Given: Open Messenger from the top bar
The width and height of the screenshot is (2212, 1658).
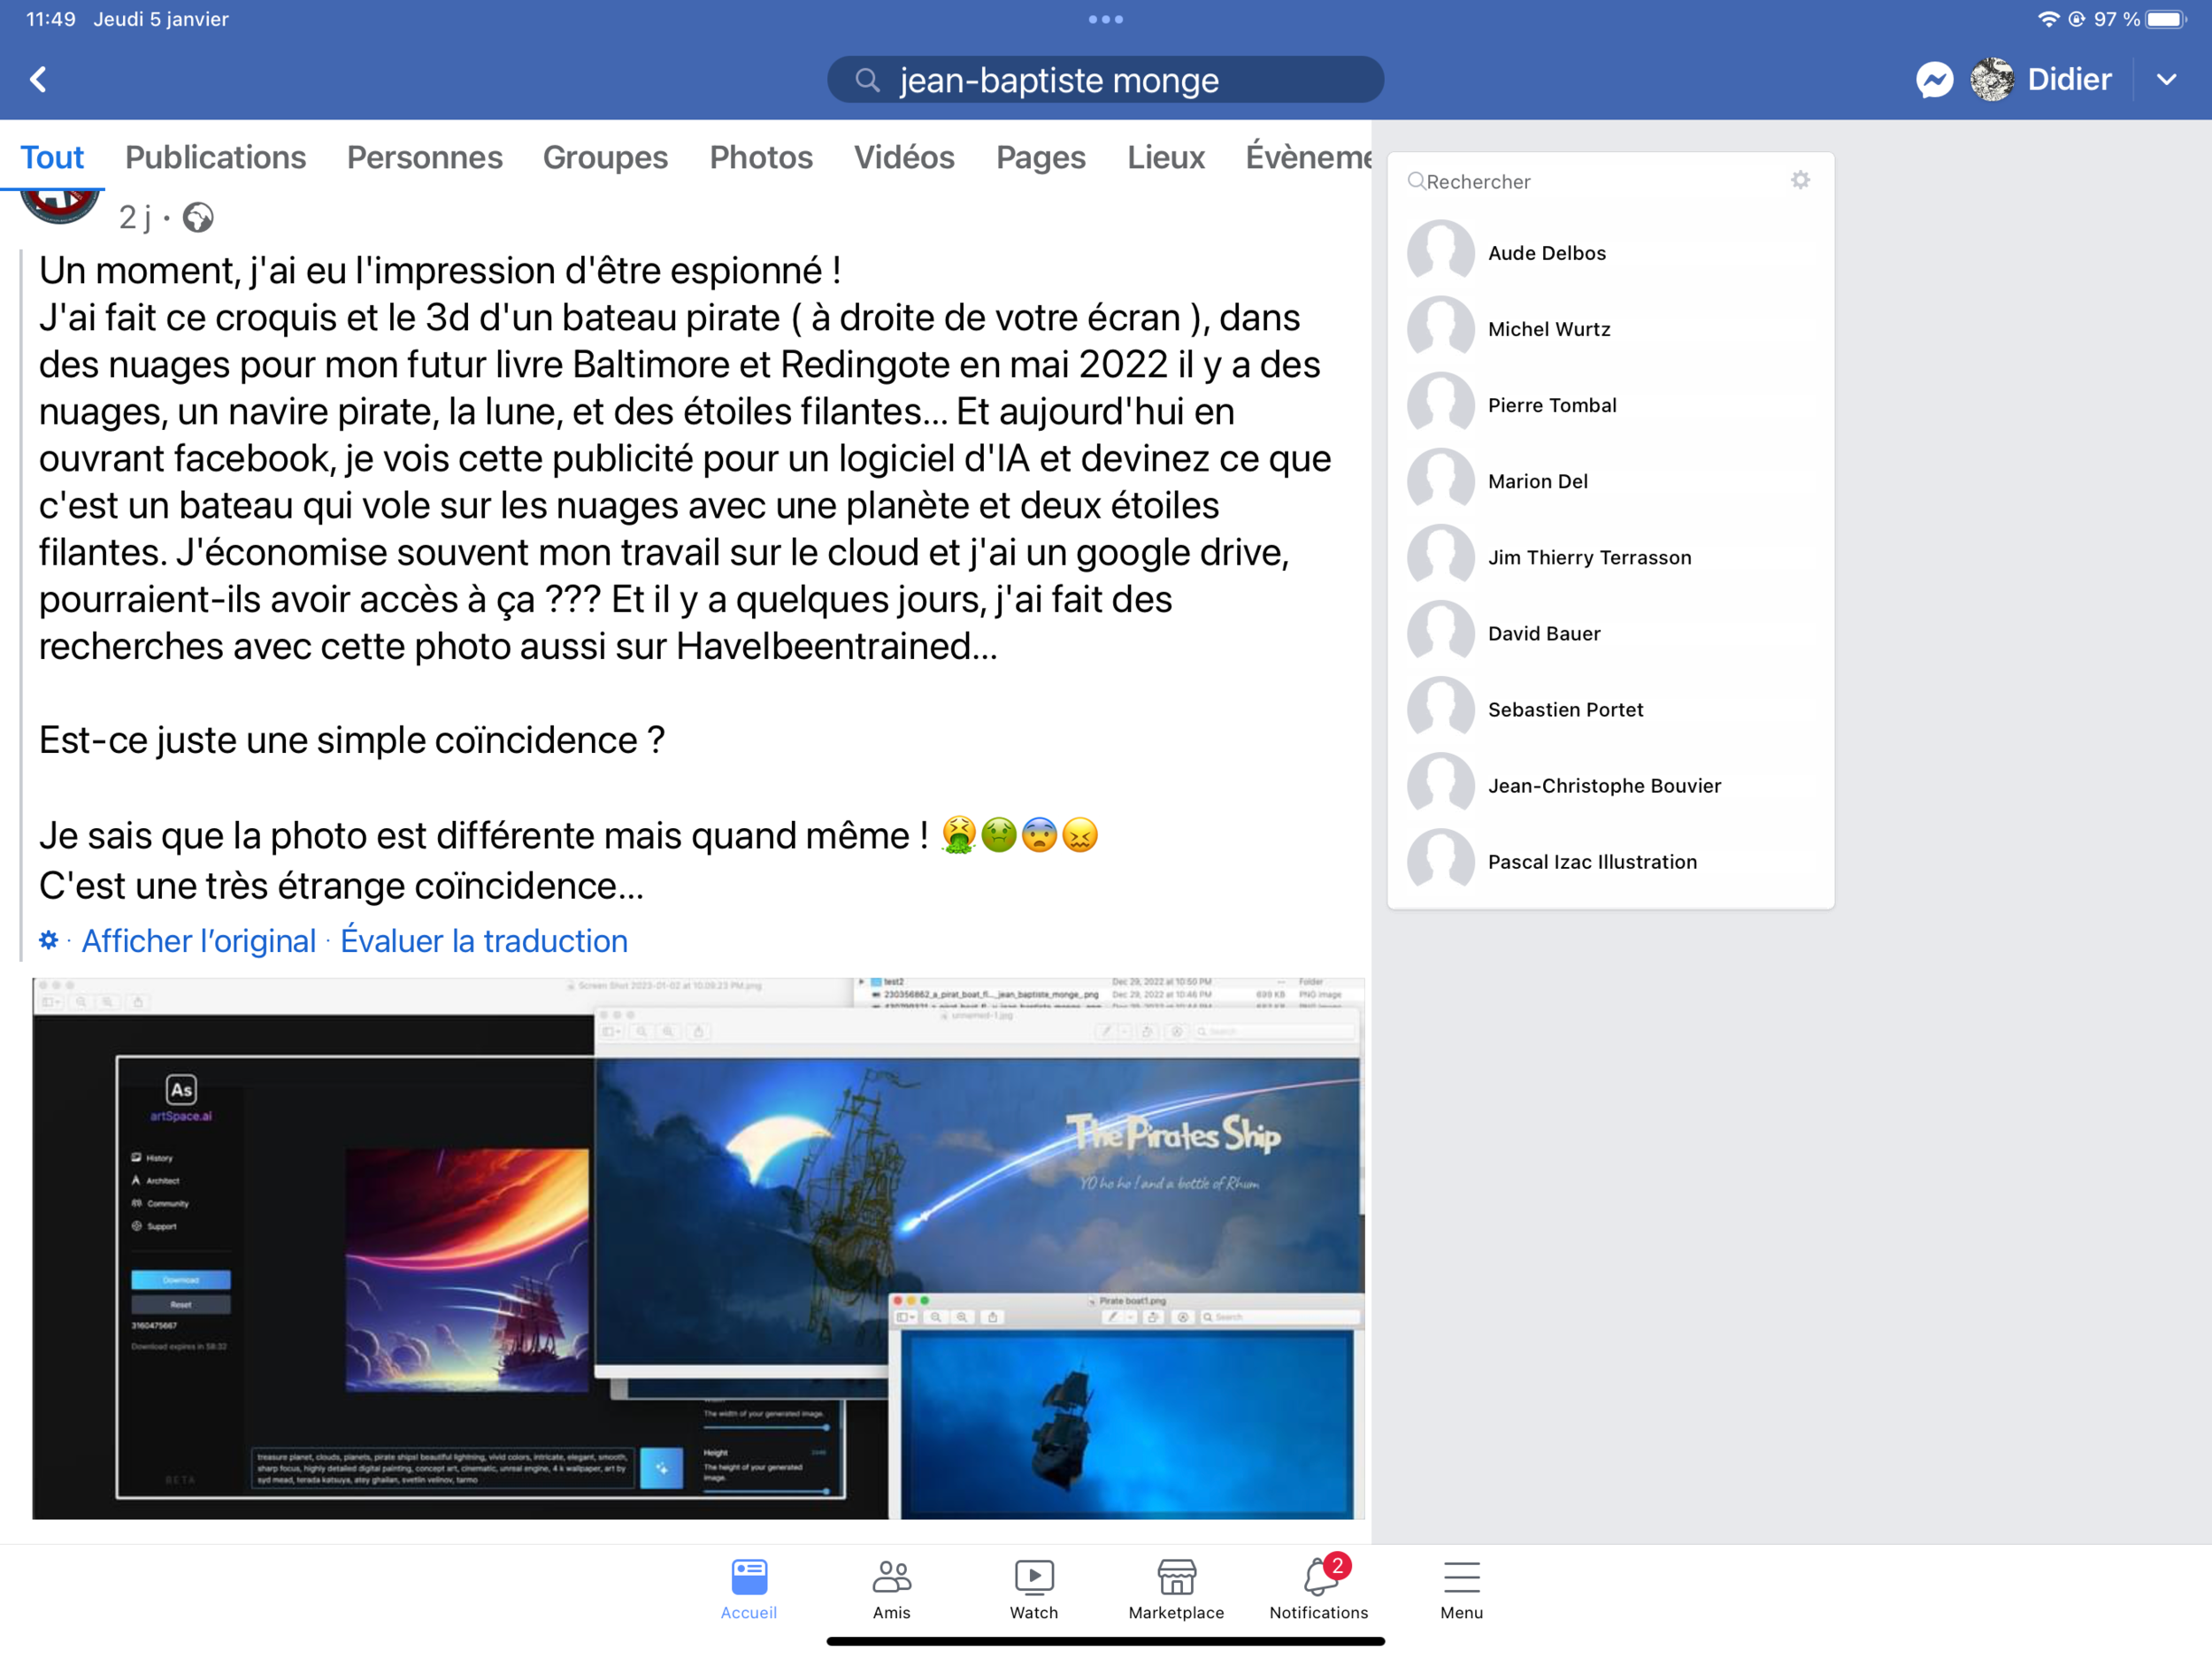Looking at the screenshot, I should (x=1934, y=79).
